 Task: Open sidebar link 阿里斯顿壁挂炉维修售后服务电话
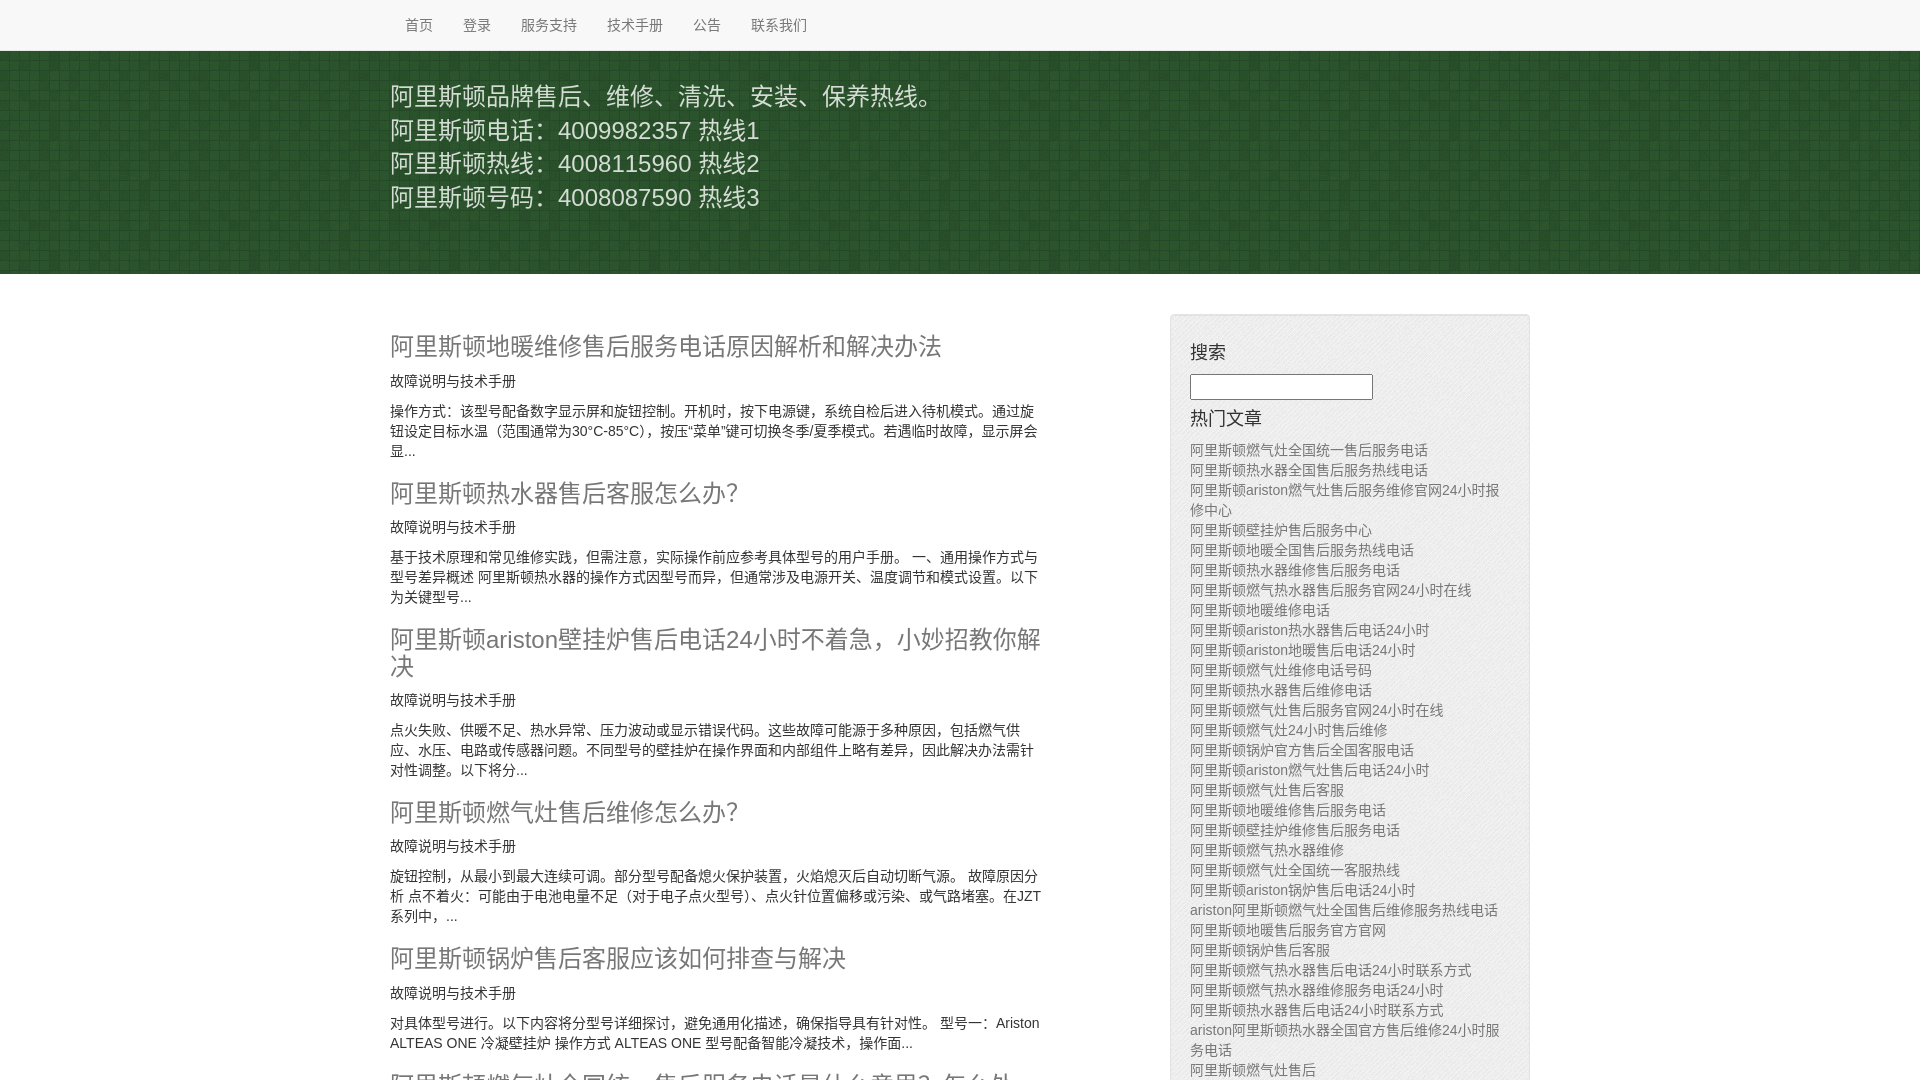point(1295,830)
